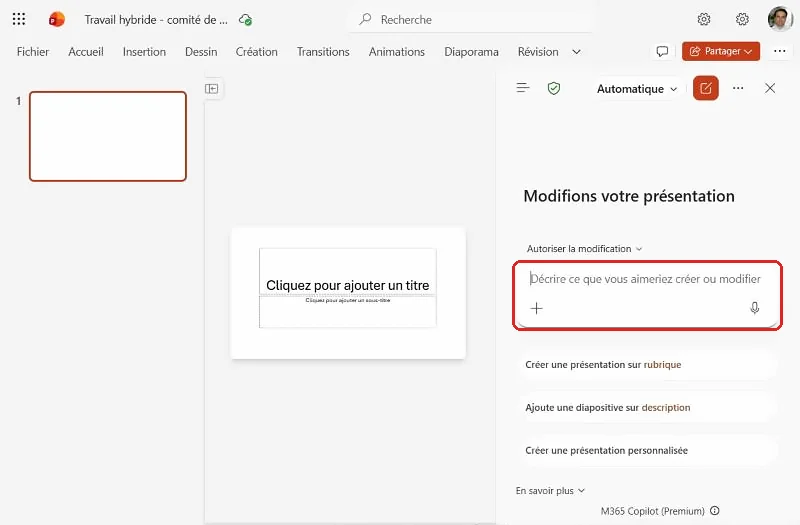Screen dimensions: 800x525
Task: Start a new Copilot chat
Action: [x=706, y=88]
